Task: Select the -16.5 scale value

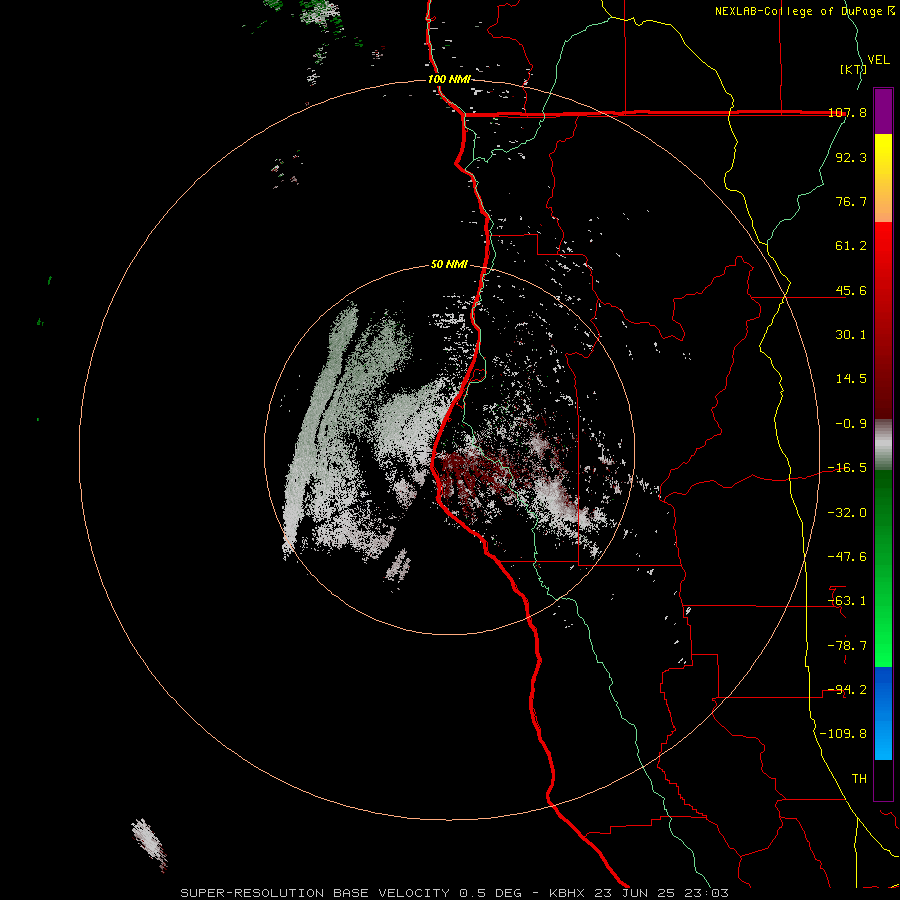Action: (848, 468)
